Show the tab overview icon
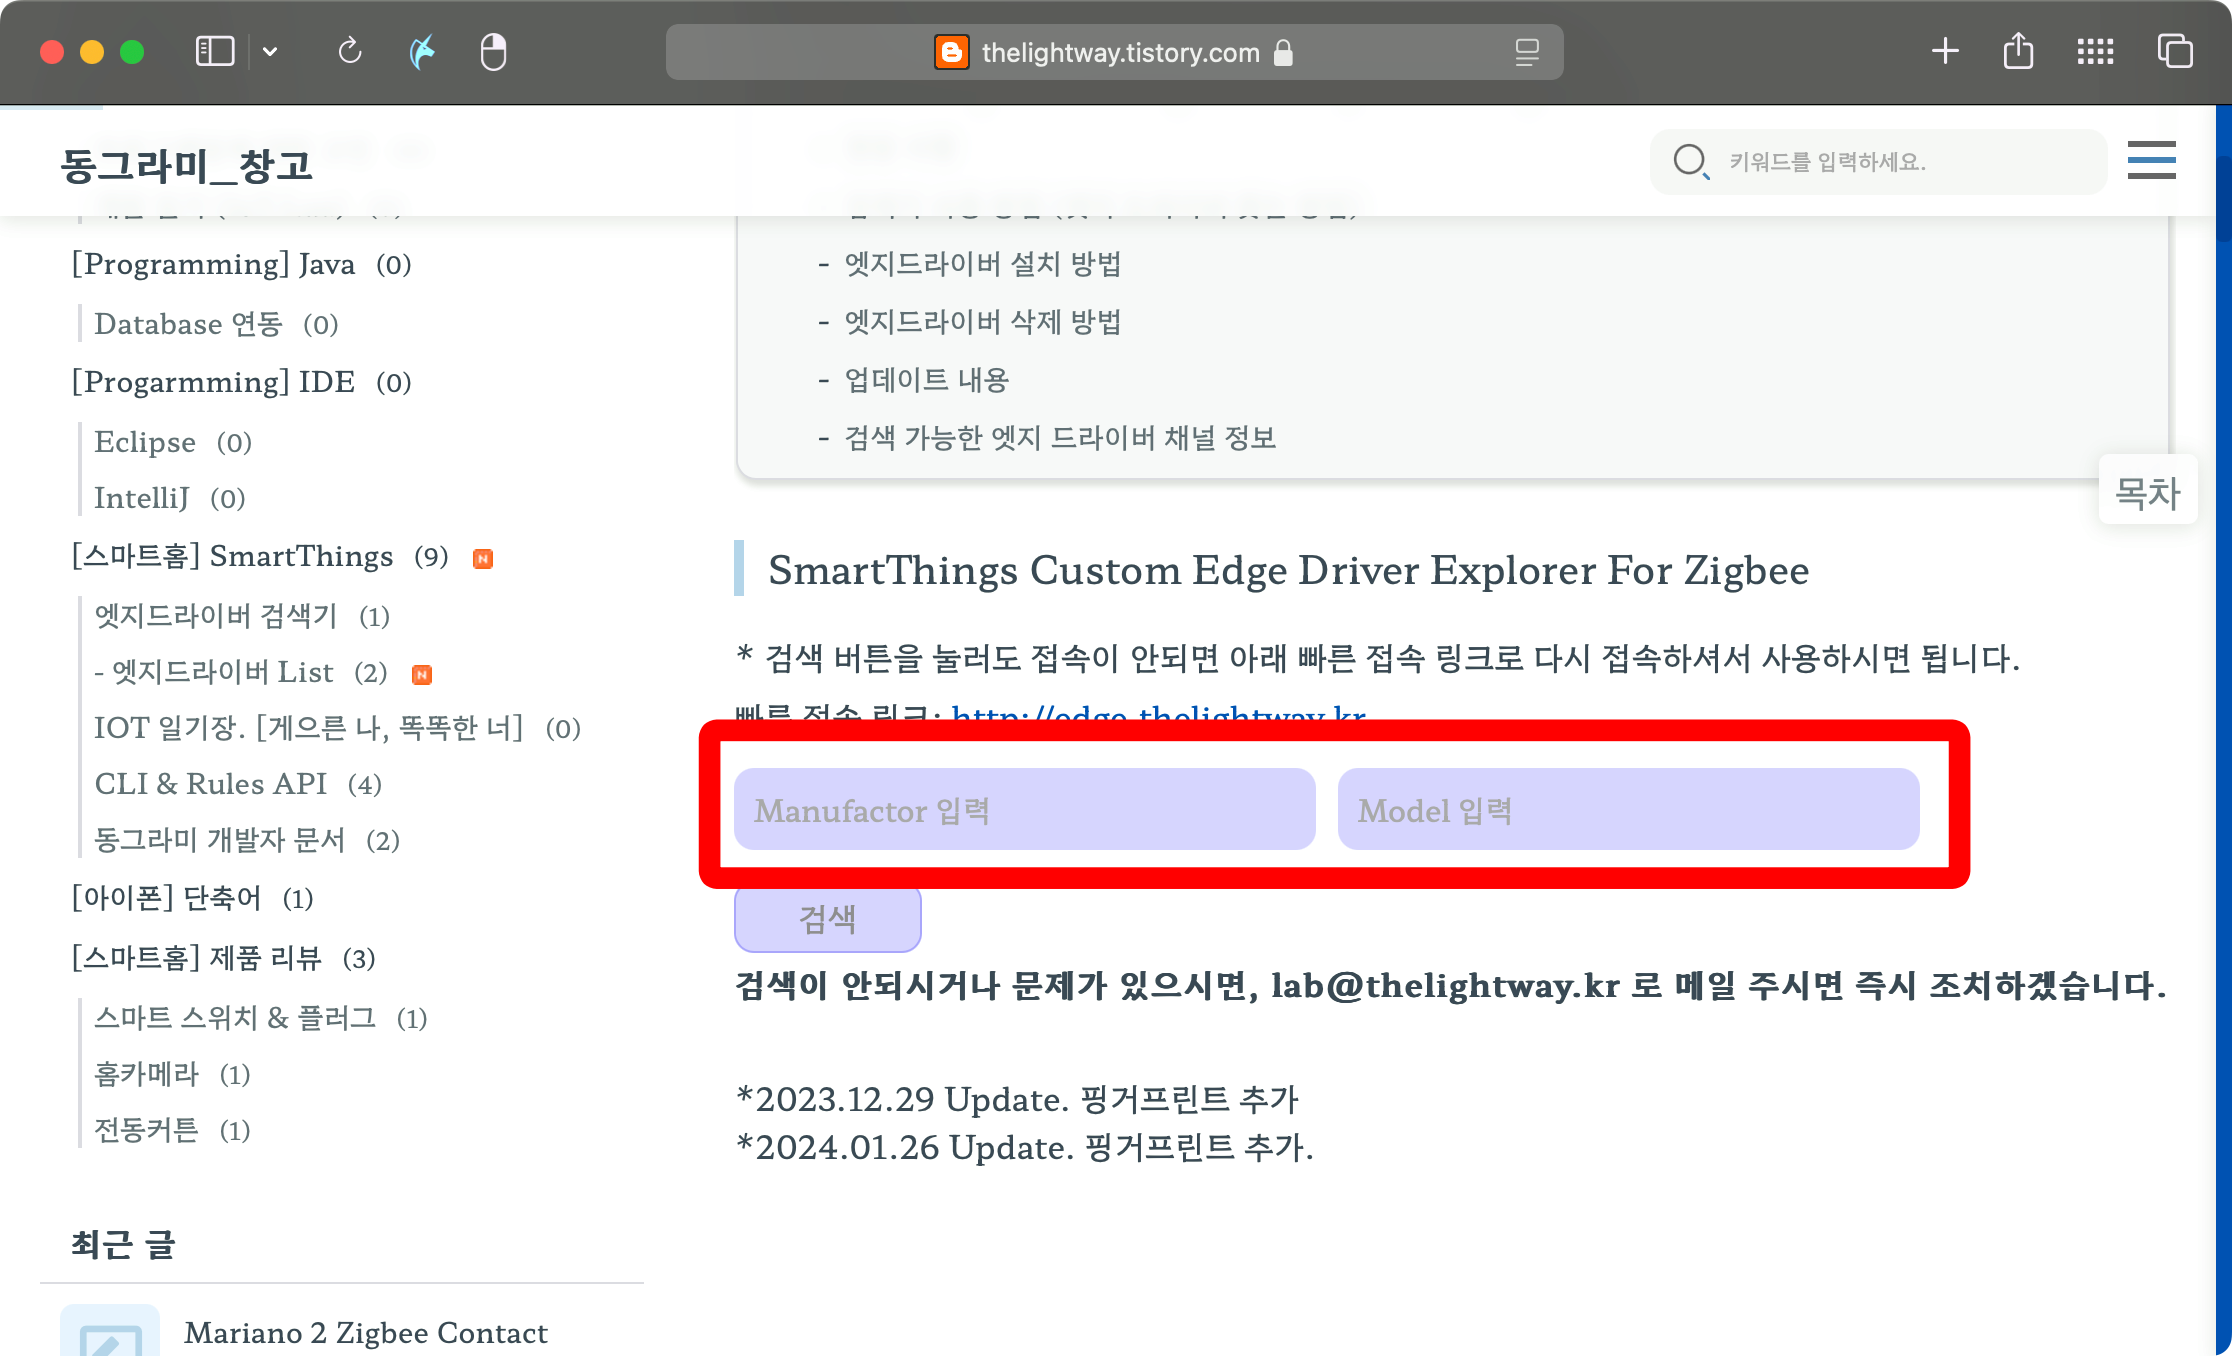This screenshot has width=2232, height=1356. coord(2175,51)
